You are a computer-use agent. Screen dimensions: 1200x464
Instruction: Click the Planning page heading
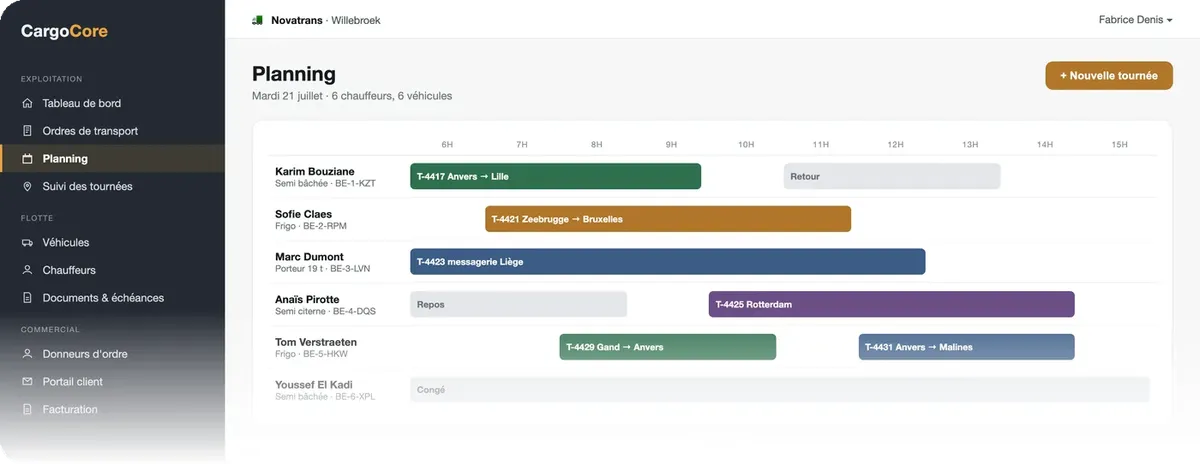point(294,74)
